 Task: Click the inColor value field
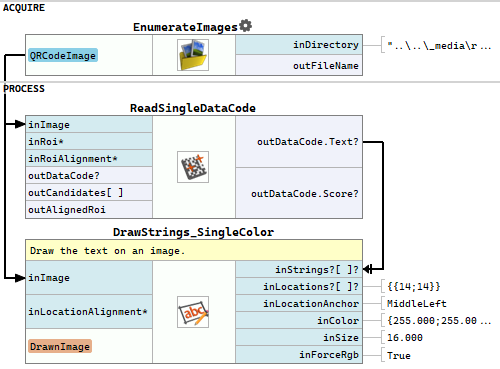439,321
